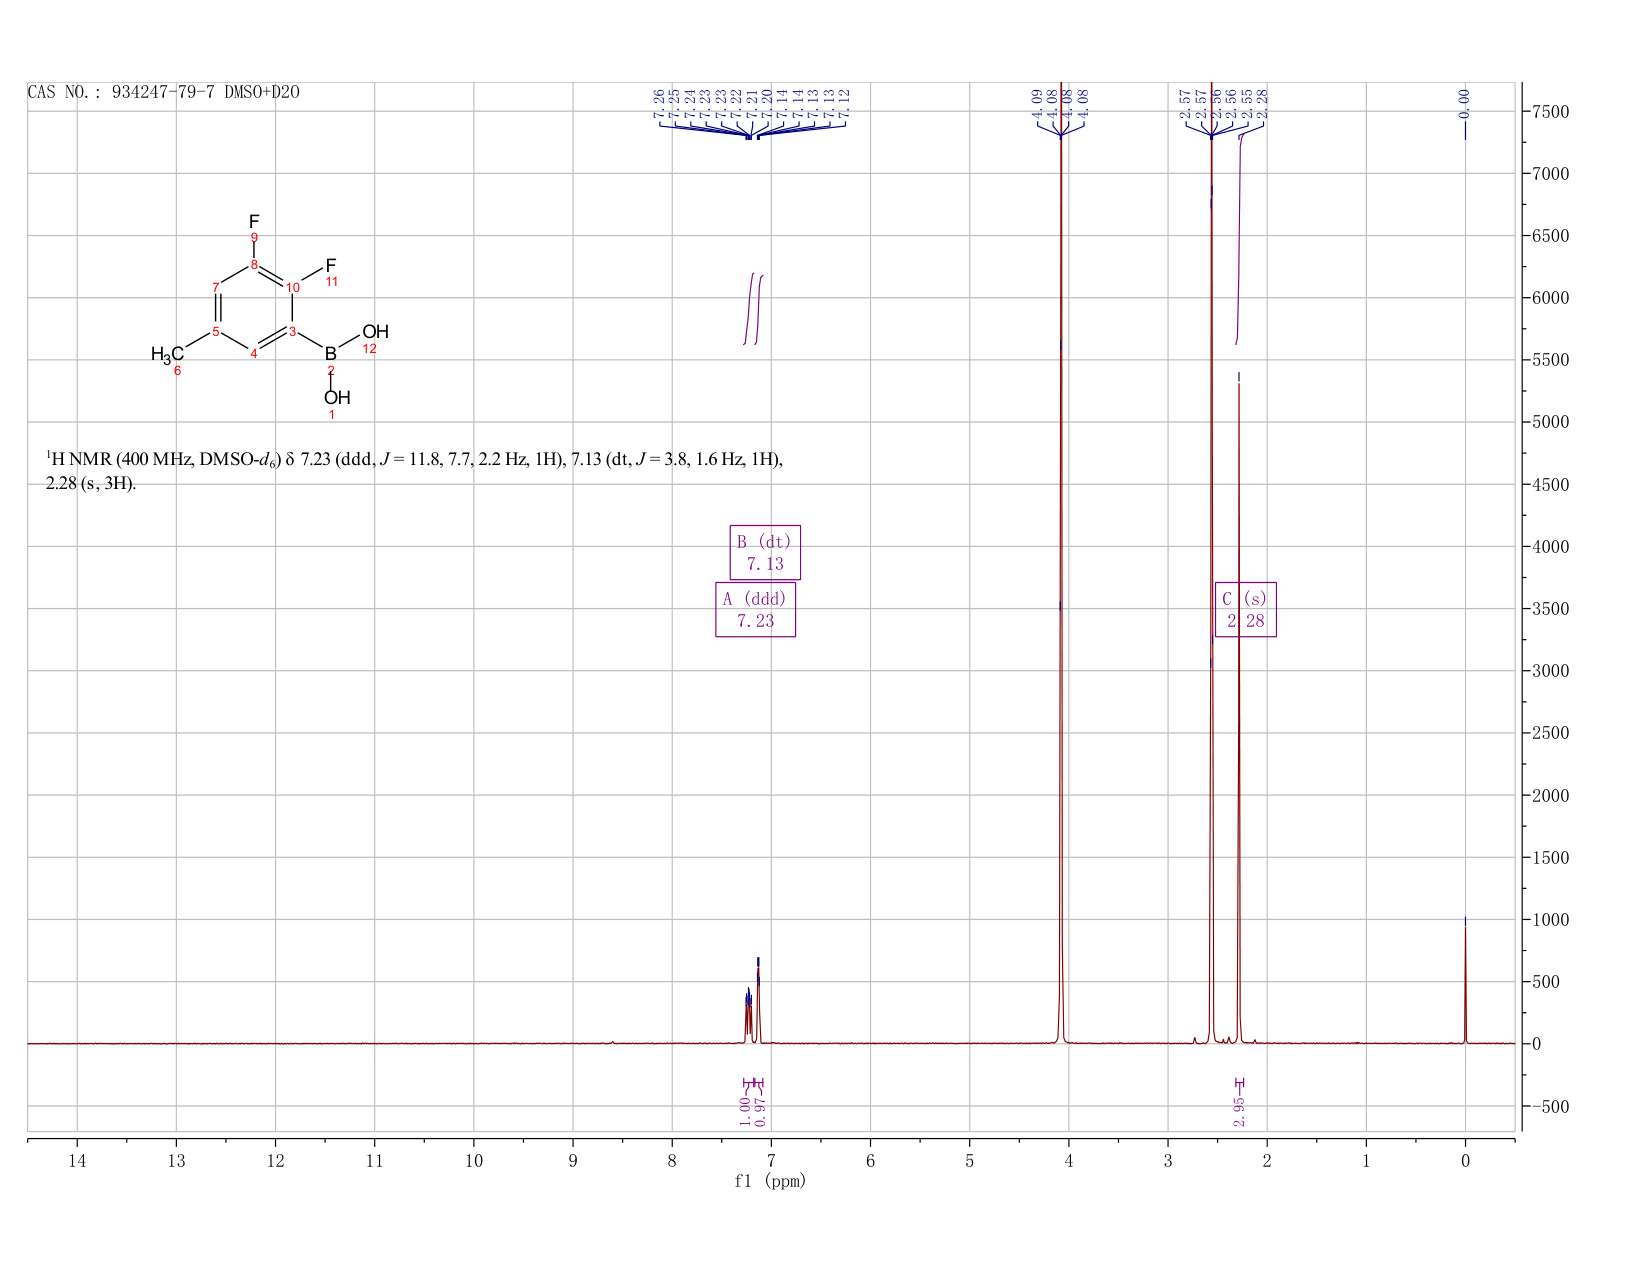The image size is (1650, 1275).
Task: Click ppm axis tick label 11
Action: click(374, 1160)
